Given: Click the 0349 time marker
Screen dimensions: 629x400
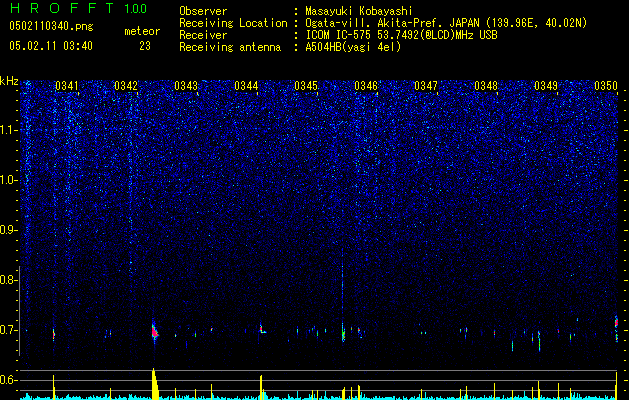Looking at the screenshot, I should click(546, 86).
